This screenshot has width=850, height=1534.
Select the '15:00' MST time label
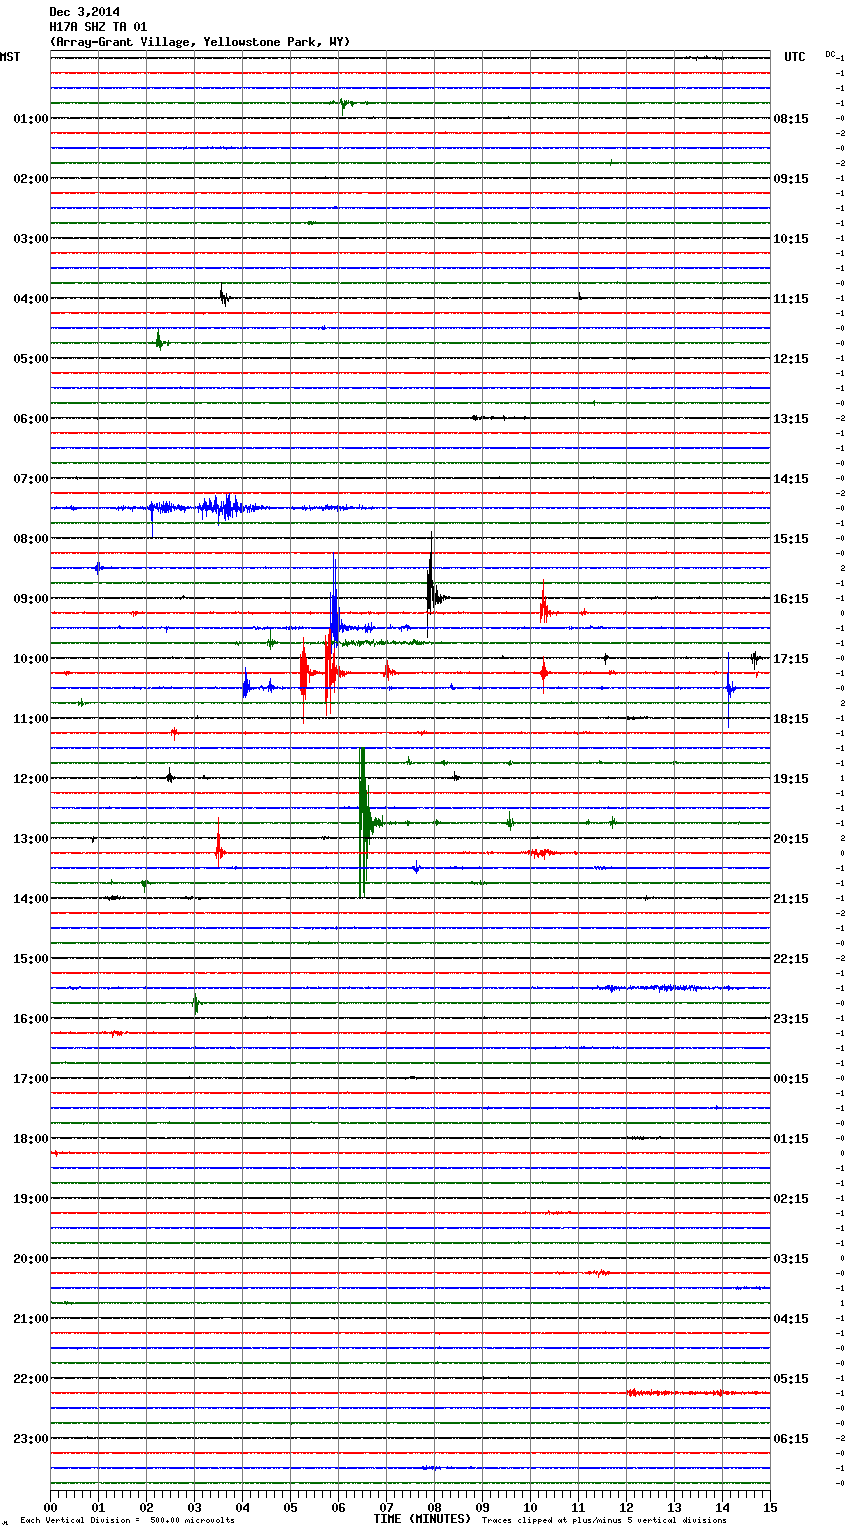[31, 959]
